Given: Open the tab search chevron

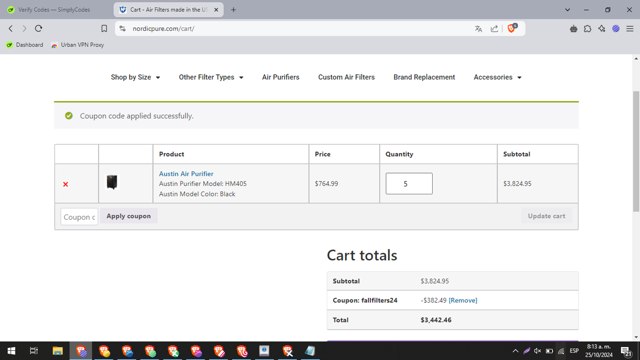Looking at the screenshot, I should pyautogui.click(x=567, y=9).
